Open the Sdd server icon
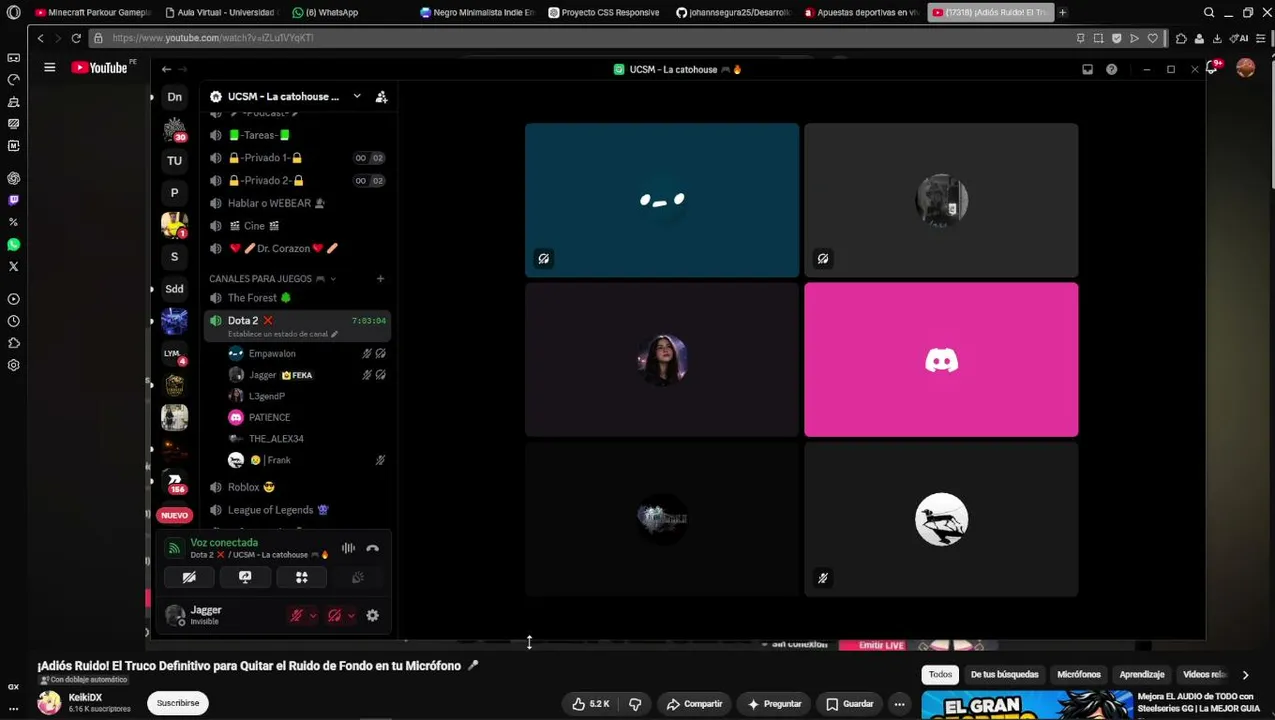Image resolution: width=1275 pixels, height=720 pixels. (x=174, y=289)
